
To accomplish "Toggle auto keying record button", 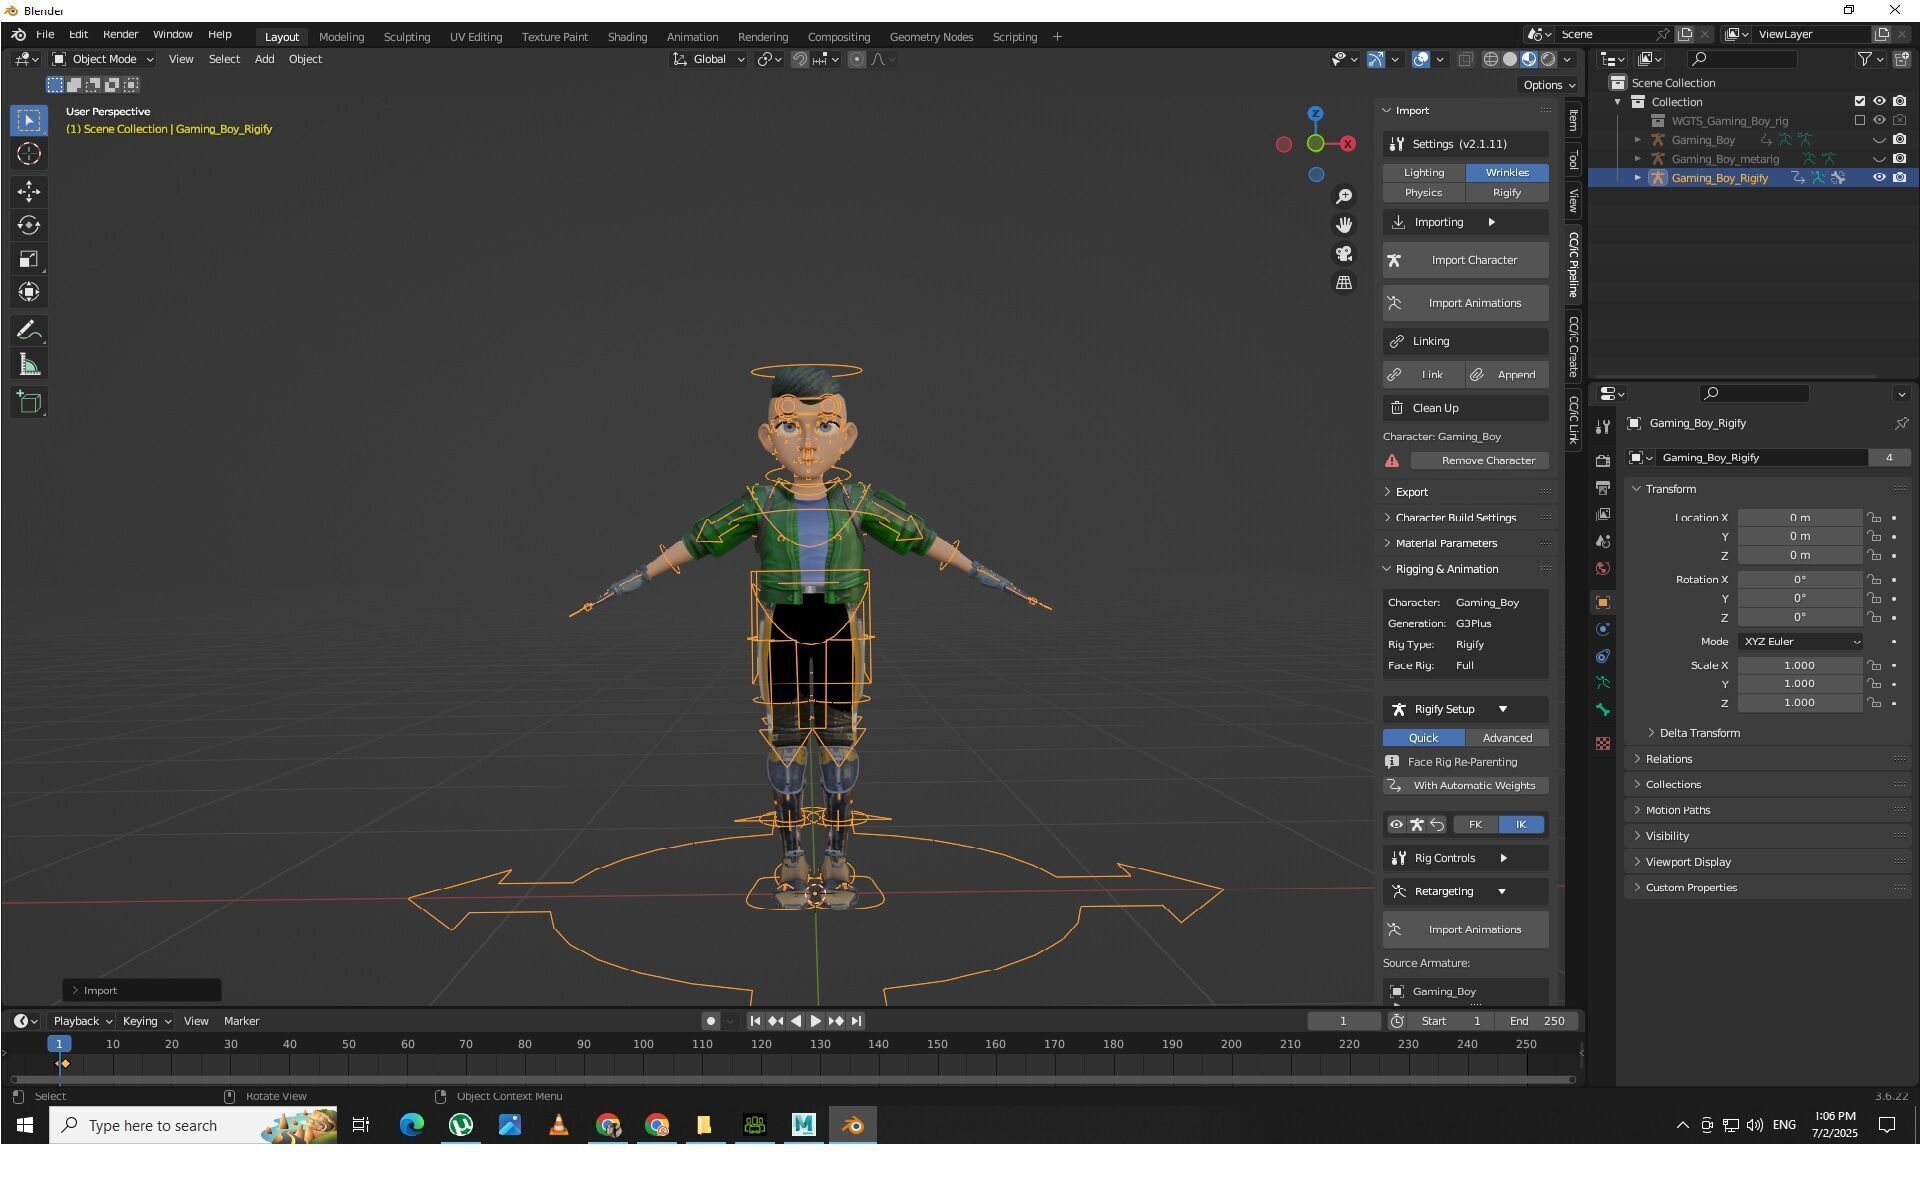I will point(710,1021).
